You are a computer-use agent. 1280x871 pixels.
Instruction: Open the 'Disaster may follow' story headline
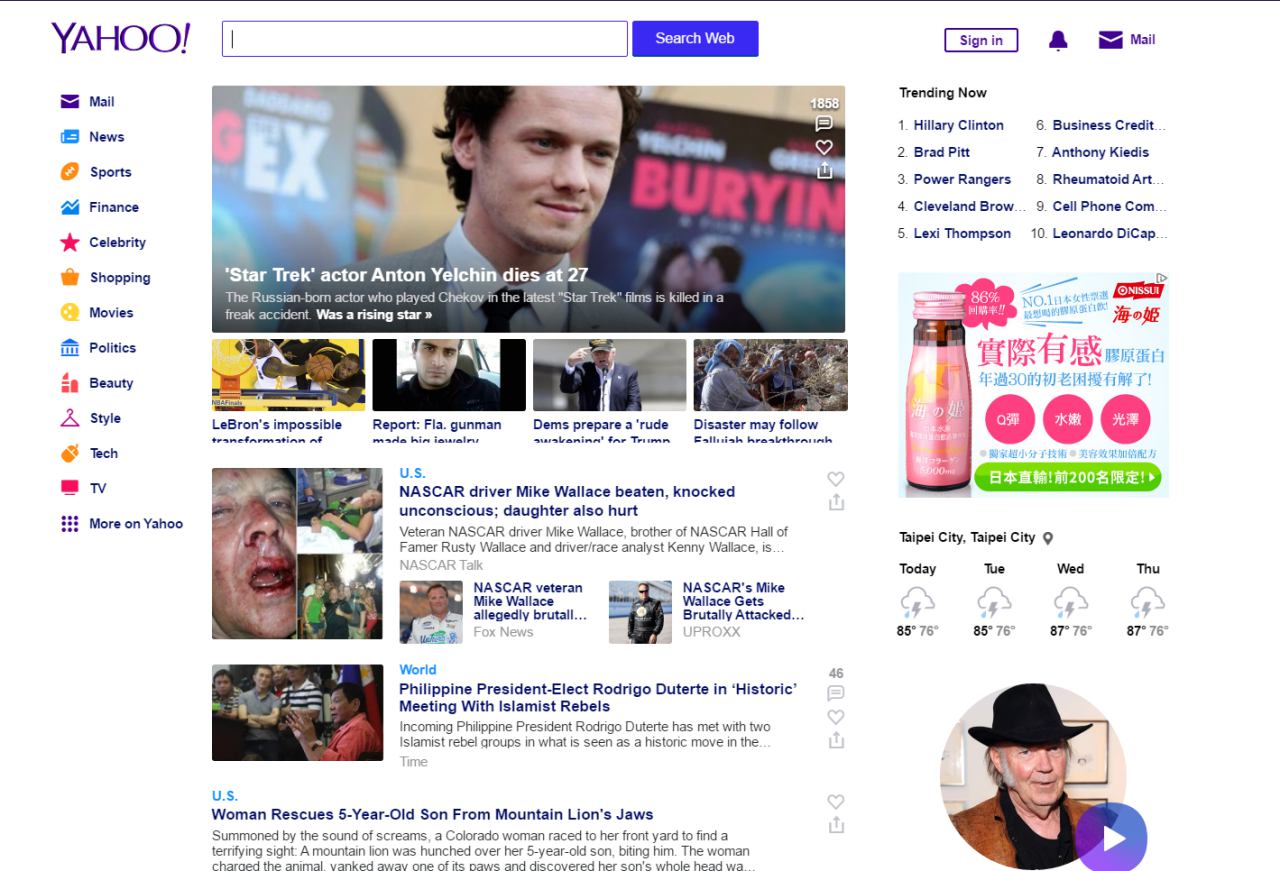point(763,431)
